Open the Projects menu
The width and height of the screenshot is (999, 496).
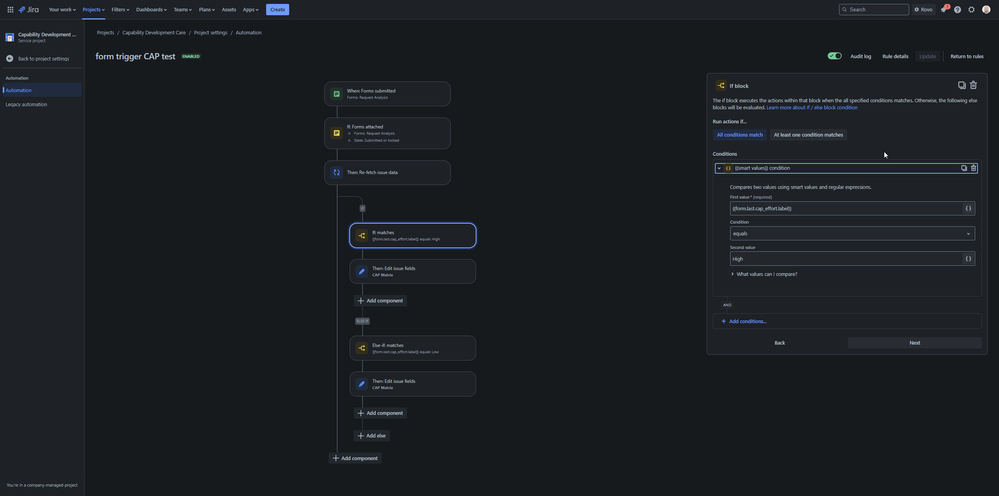[94, 10]
